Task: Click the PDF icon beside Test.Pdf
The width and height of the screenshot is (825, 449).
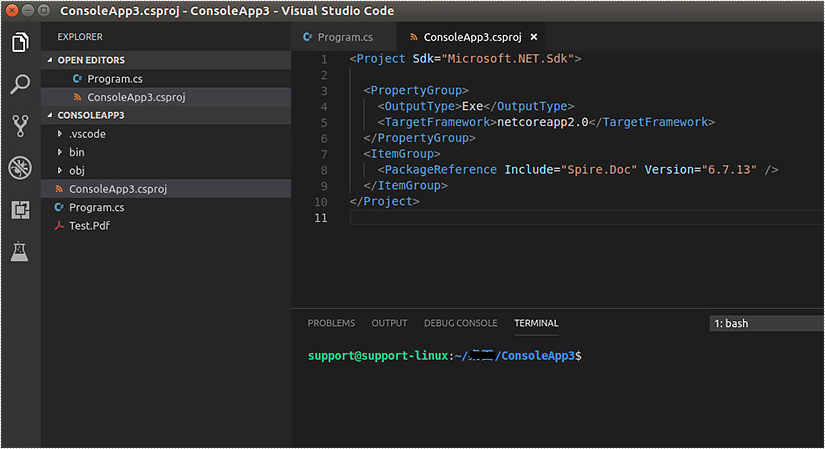Action: pos(59,225)
